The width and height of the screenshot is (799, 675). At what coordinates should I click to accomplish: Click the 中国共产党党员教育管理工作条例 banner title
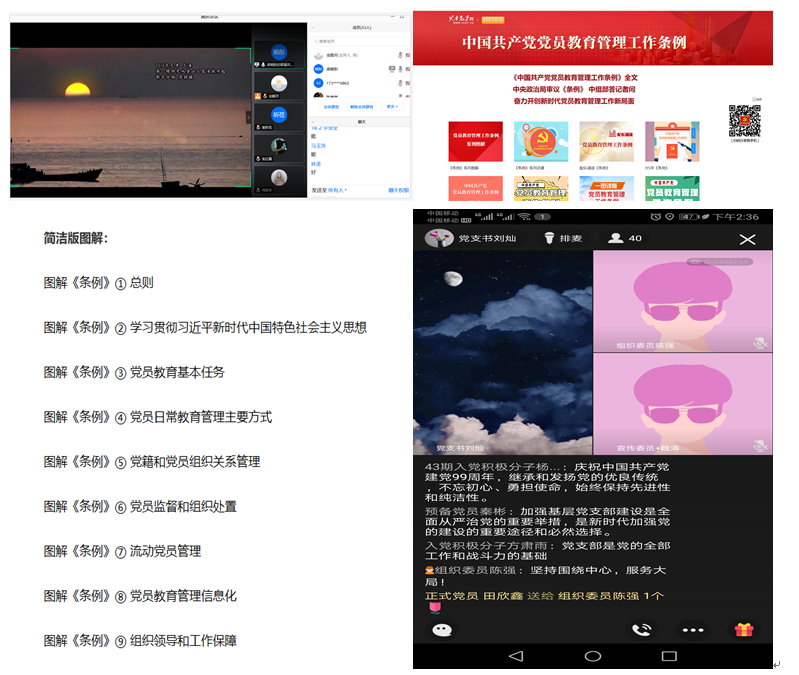[x=574, y=42]
